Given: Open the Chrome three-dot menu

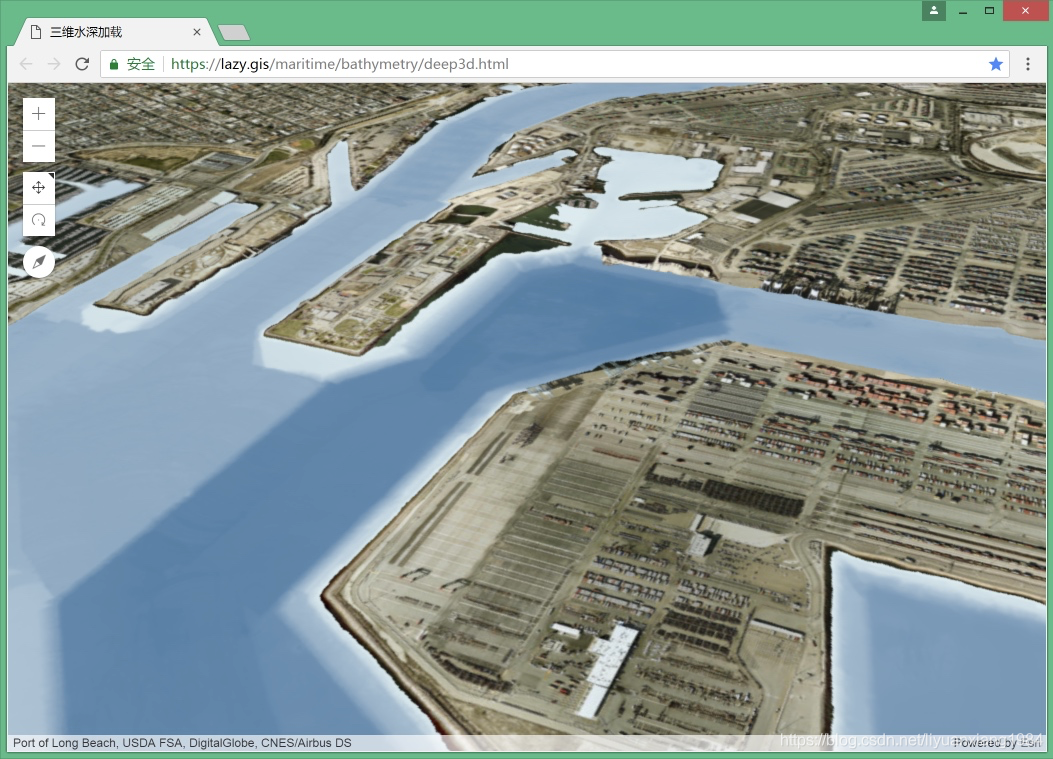Looking at the screenshot, I should coord(1027,64).
